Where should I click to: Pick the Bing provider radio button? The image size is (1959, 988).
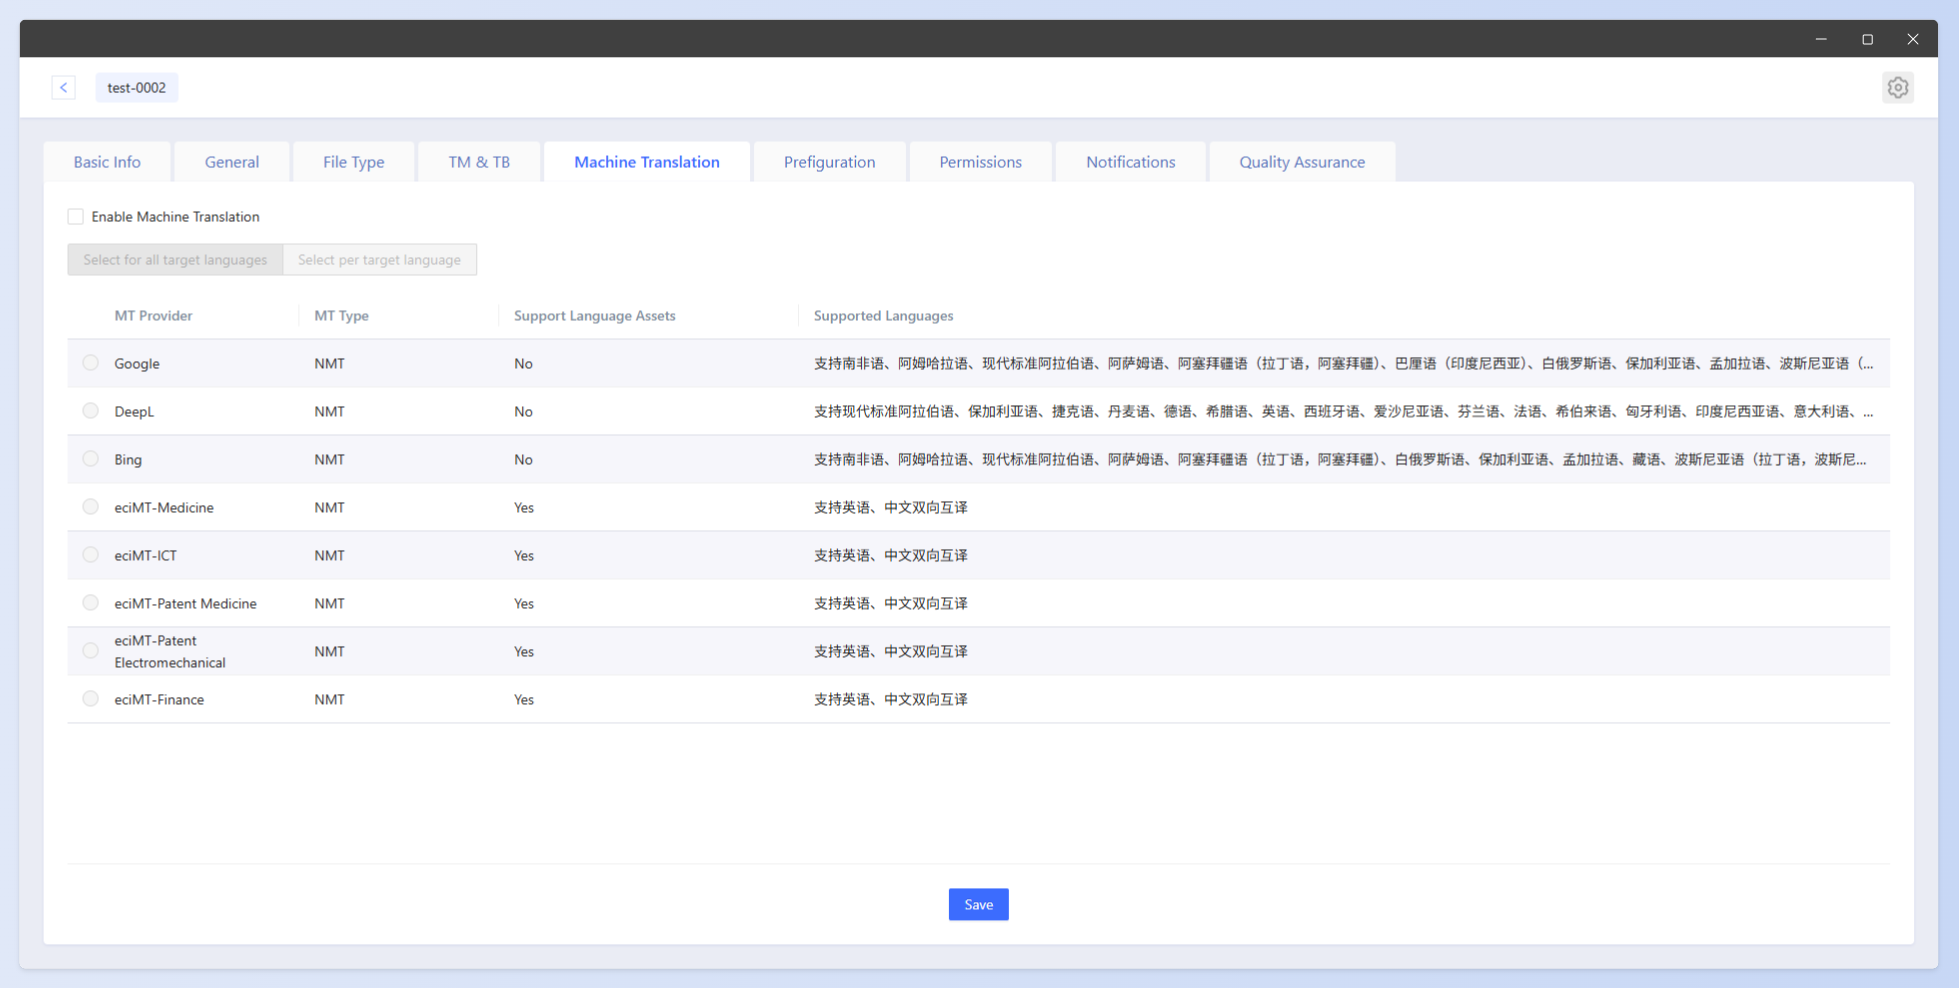(91, 459)
